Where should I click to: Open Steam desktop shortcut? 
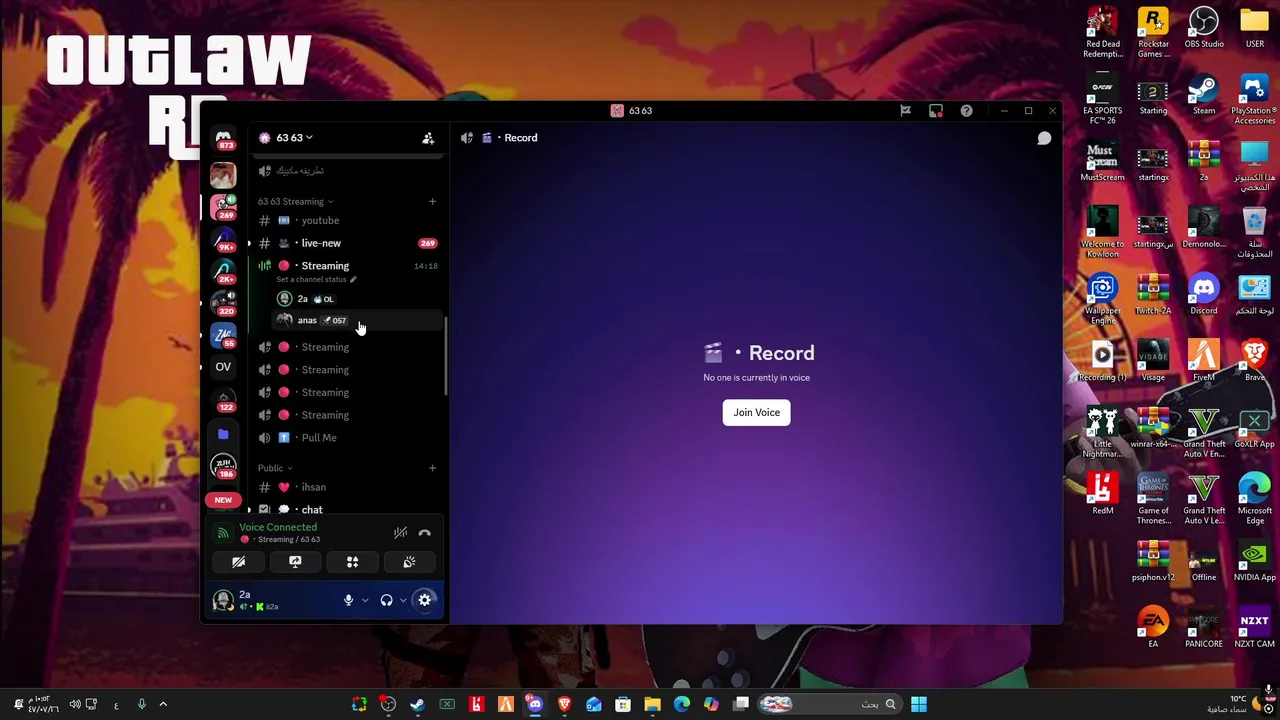pos(1204,96)
